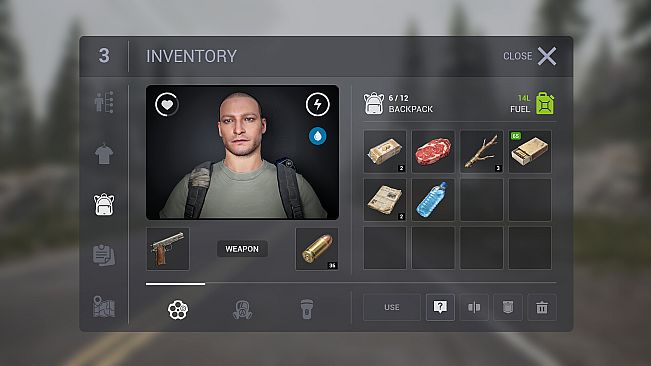Viewport: 651px width, 366px height.
Task: Select the backpack inventory sidebar icon
Action: click(104, 204)
